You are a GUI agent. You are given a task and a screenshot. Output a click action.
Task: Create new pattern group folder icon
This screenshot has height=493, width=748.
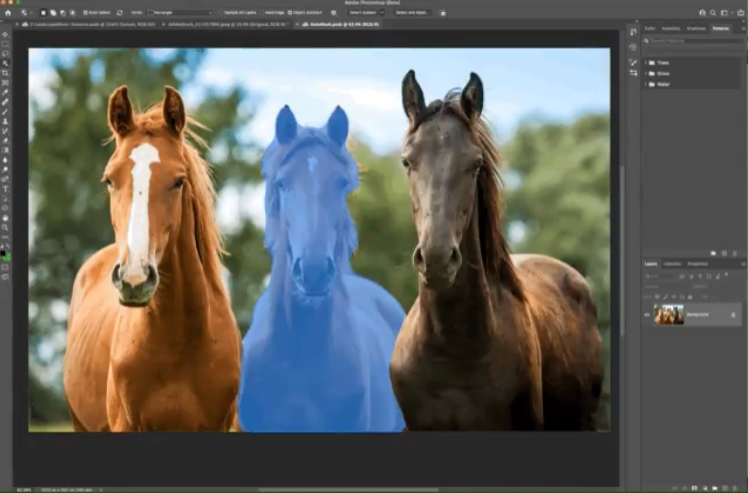[713, 253]
